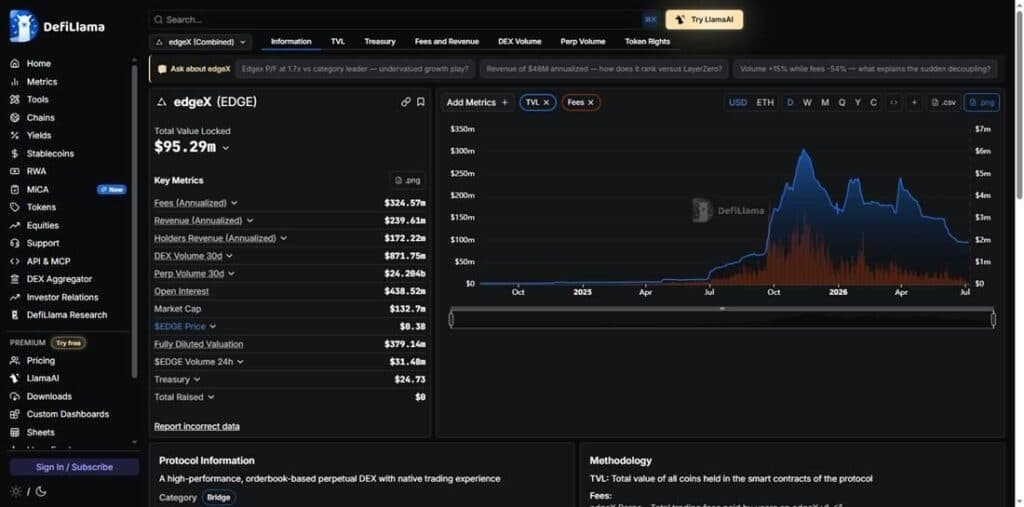Expand Fees (Annualized) row
Screen dimensions: 1024x507
pos(234,203)
